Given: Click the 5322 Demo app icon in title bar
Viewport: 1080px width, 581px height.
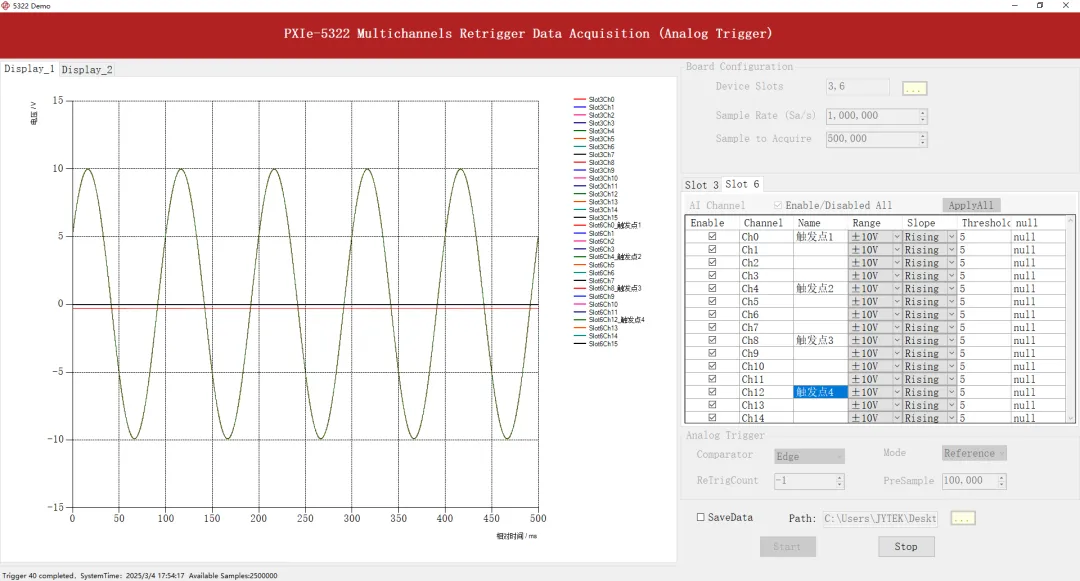Looking at the screenshot, I should coord(6,6).
